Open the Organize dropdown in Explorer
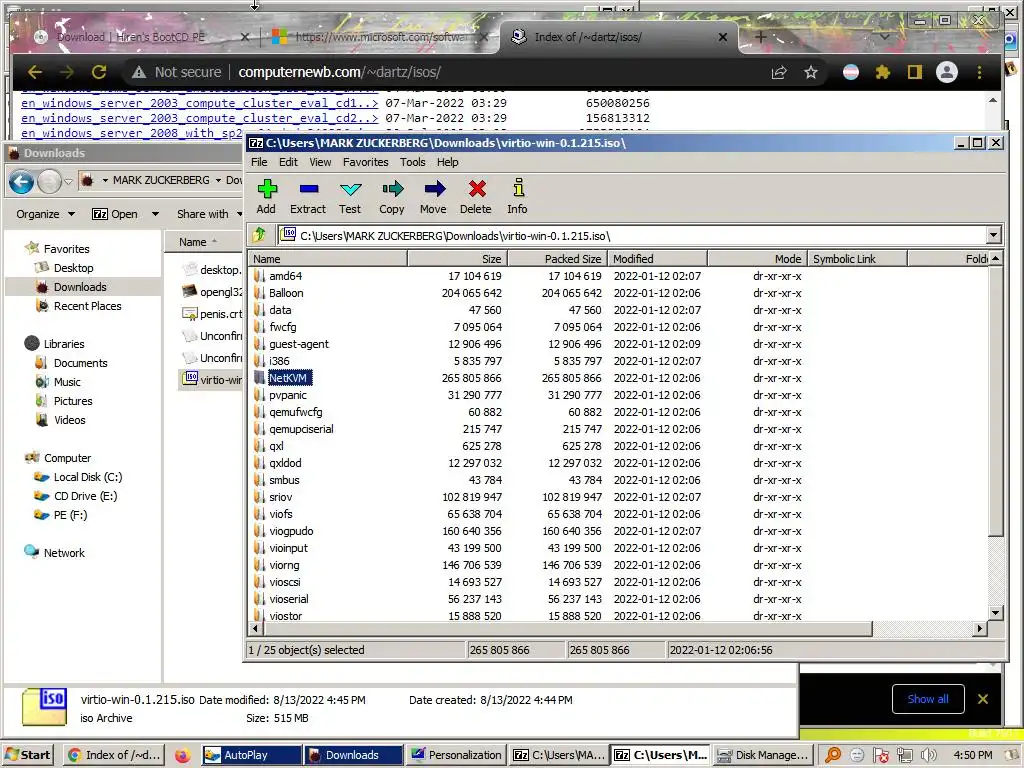The width and height of the screenshot is (1024, 768). 45,214
